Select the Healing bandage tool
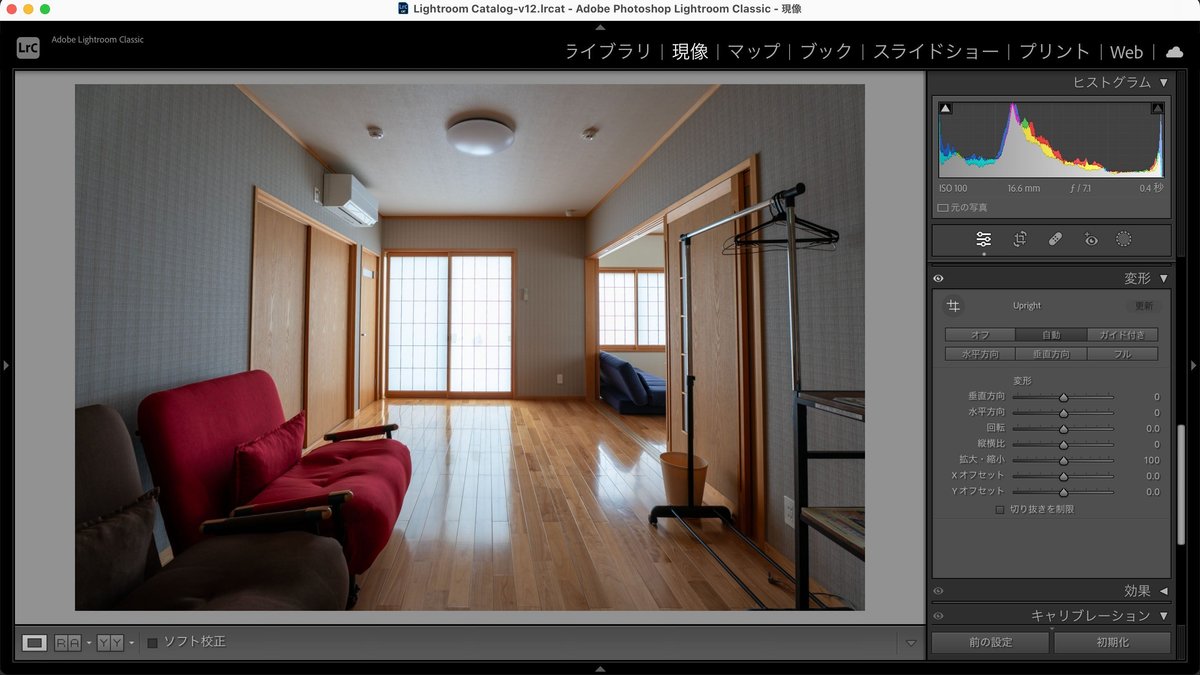This screenshot has width=1200, height=675. click(x=1055, y=239)
